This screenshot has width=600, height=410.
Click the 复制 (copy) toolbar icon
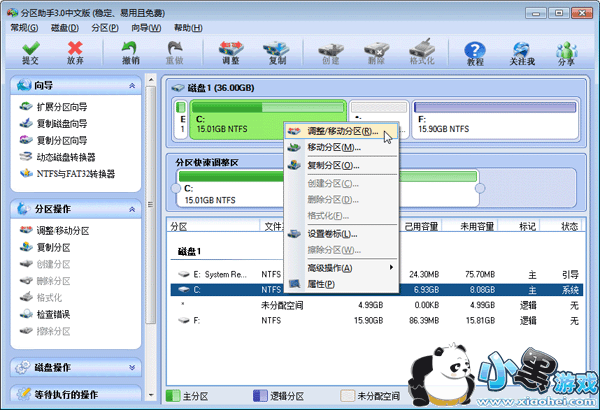pos(277,53)
